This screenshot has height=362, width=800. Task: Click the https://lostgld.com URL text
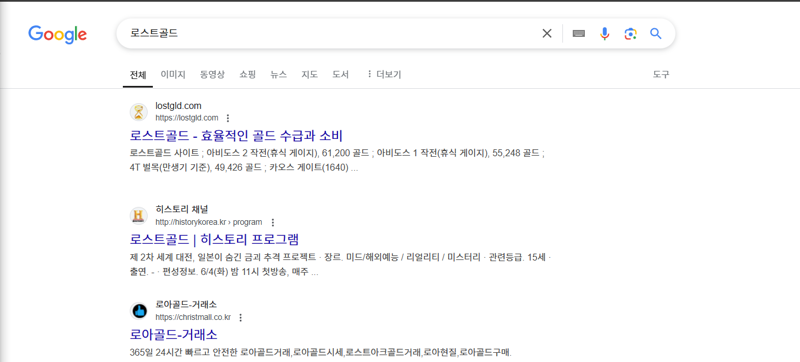point(187,118)
